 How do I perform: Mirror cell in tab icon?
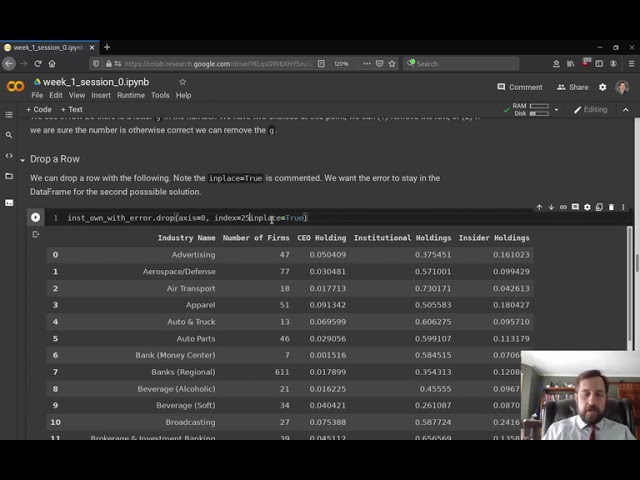599,207
